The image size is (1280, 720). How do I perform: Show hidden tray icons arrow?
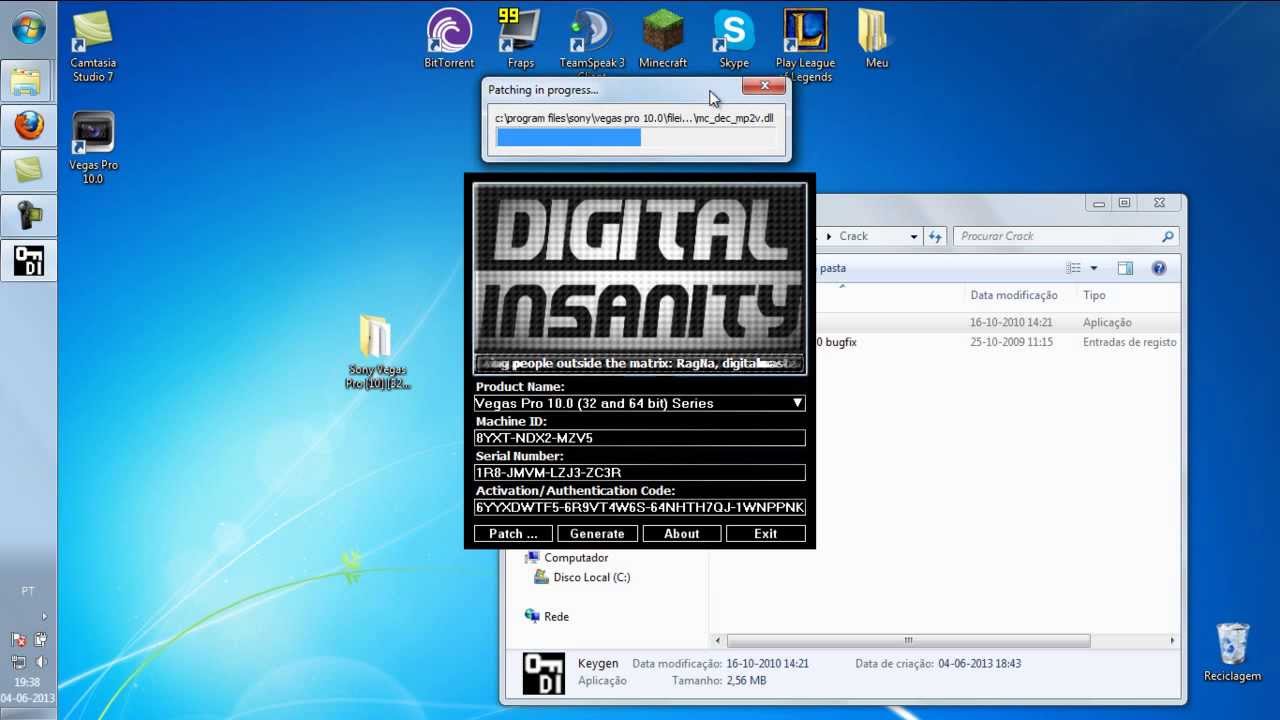coord(43,617)
